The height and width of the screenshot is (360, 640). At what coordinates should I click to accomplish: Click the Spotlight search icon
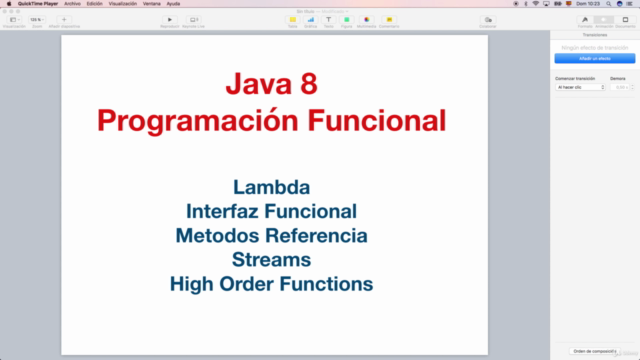[x=609, y=4]
